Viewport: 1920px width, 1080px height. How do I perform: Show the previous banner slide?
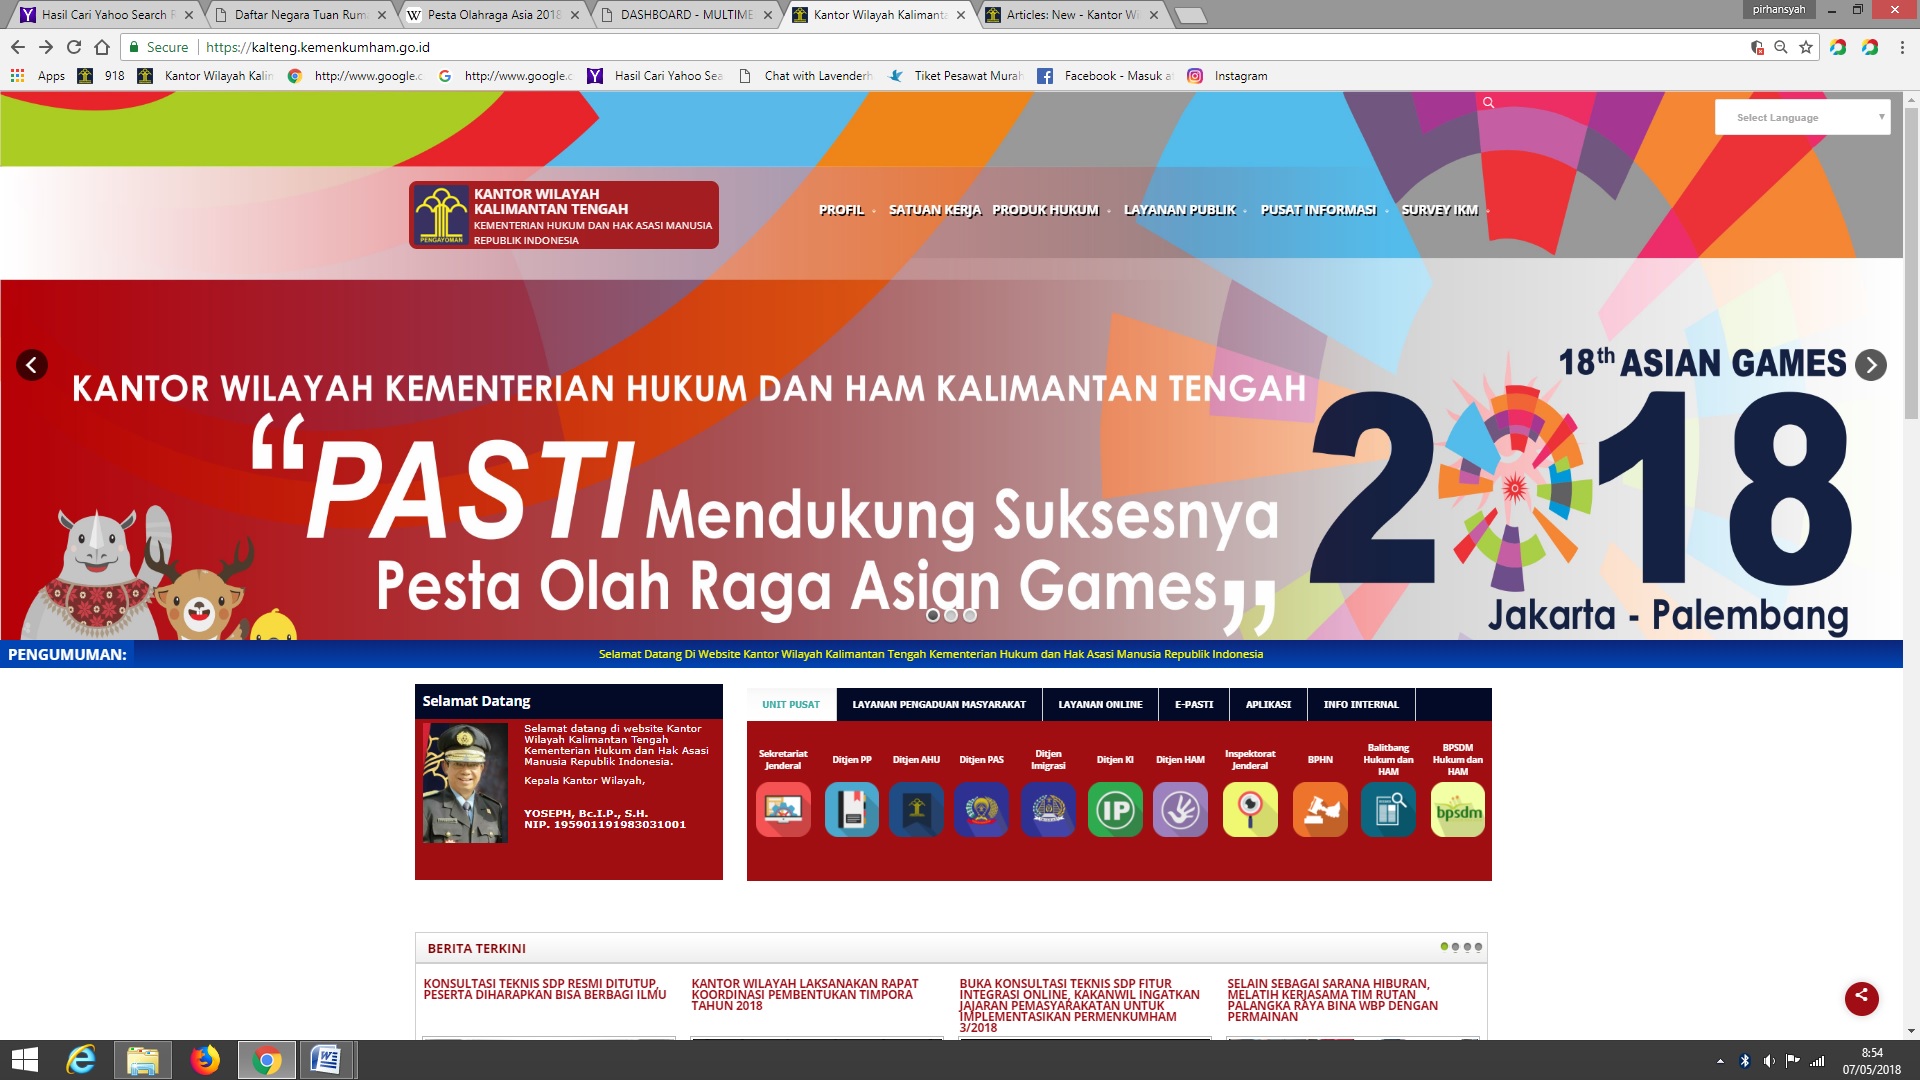[32, 365]
